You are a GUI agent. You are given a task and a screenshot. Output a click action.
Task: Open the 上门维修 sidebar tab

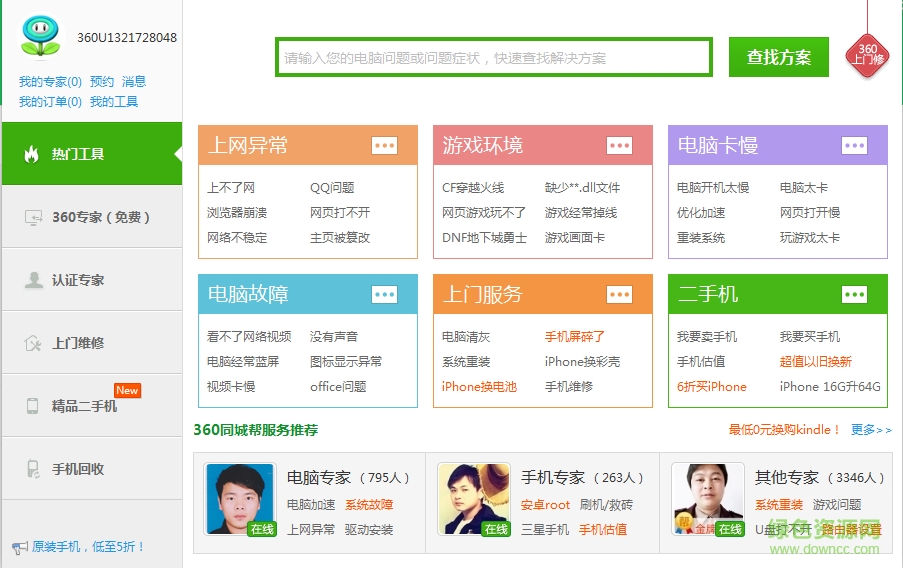pos(92,343)
